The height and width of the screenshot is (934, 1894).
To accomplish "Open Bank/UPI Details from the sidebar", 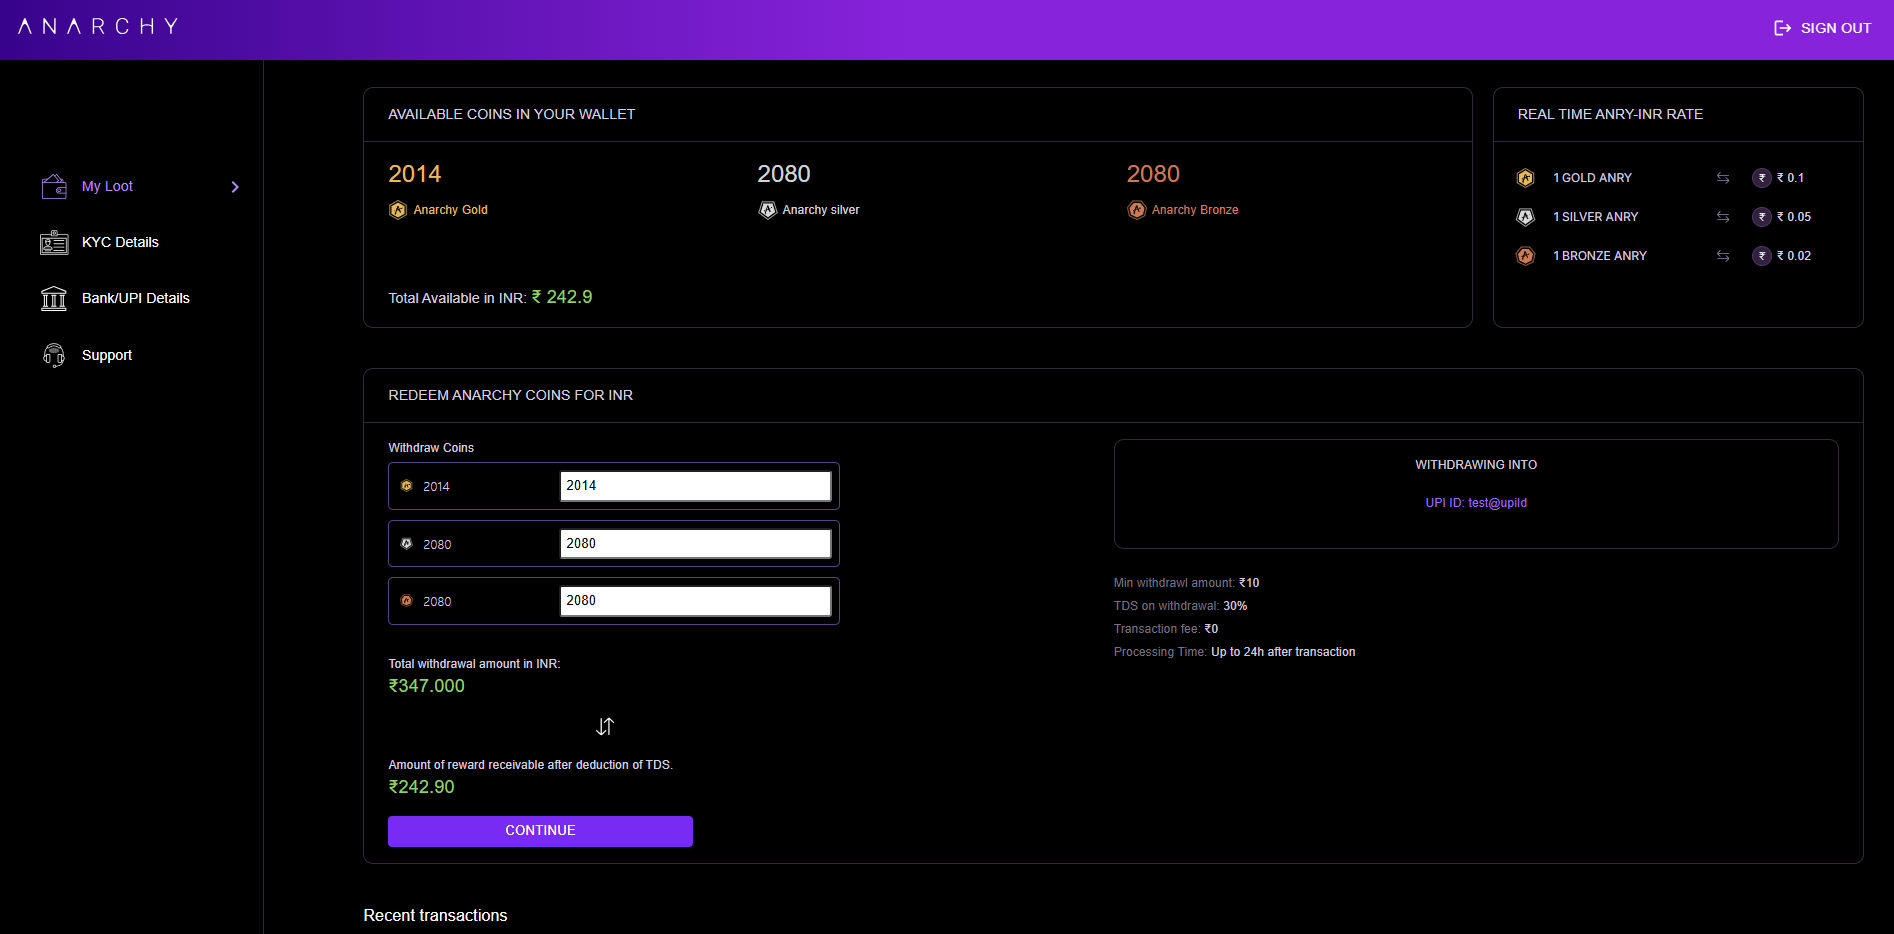I will point(135,298).
